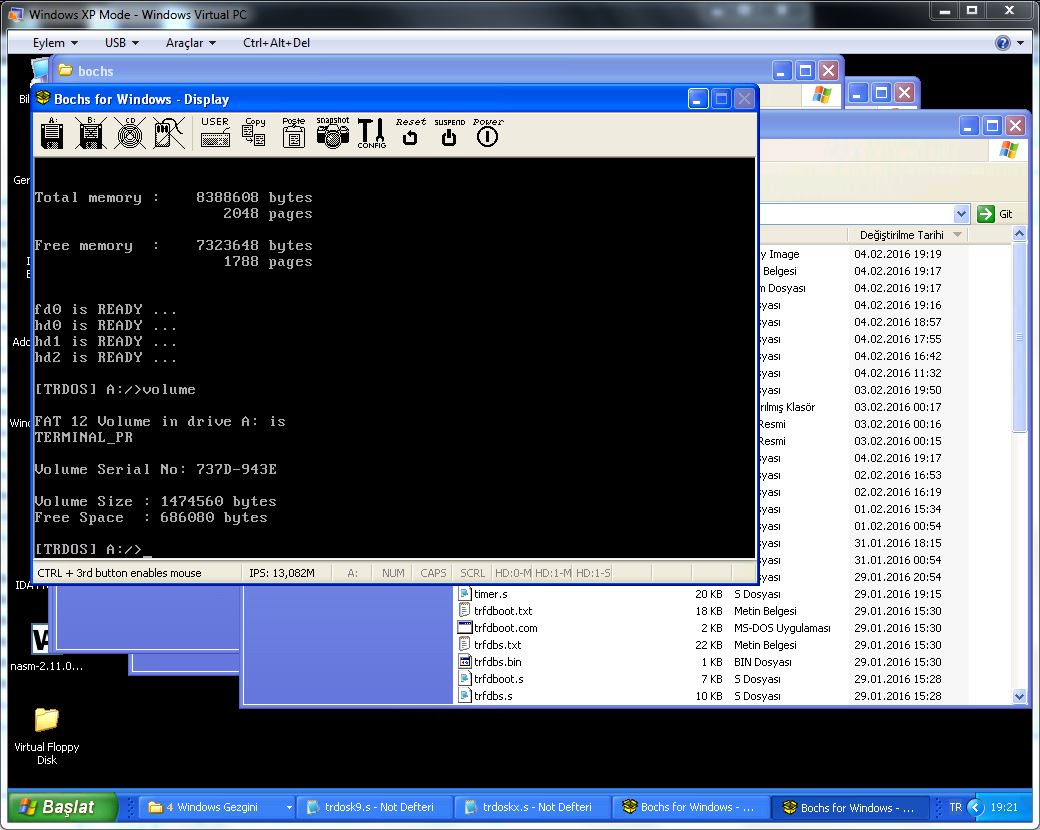The width and height of the screenshot is (1040, 830).
Task: Click the TR language indicator in tray
Action: pyautogui.click(x=955, y=807)
